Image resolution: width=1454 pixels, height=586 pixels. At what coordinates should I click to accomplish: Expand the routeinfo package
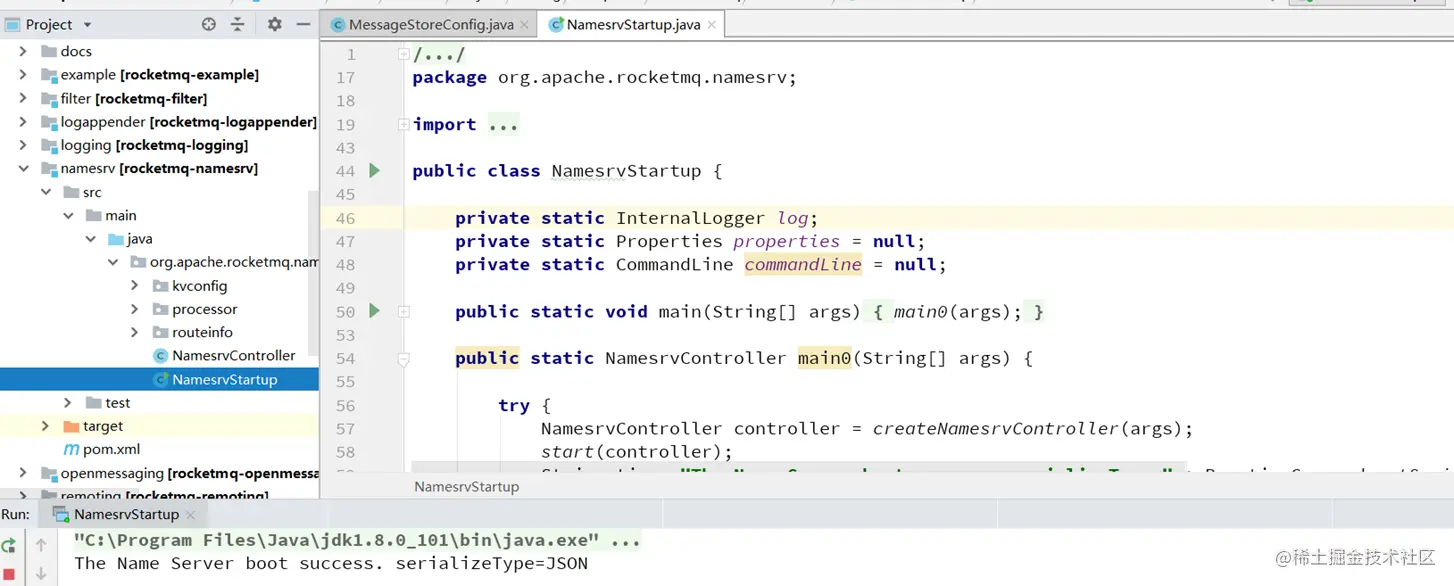tap(135, 332)
